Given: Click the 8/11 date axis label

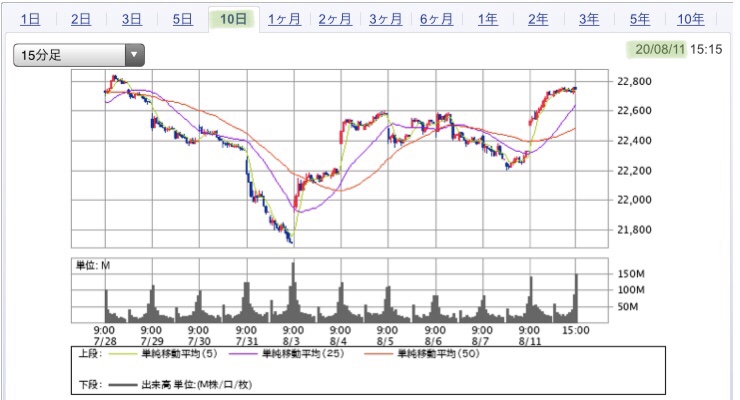Looking at the screenshot, I should click(x=530, y=341).
